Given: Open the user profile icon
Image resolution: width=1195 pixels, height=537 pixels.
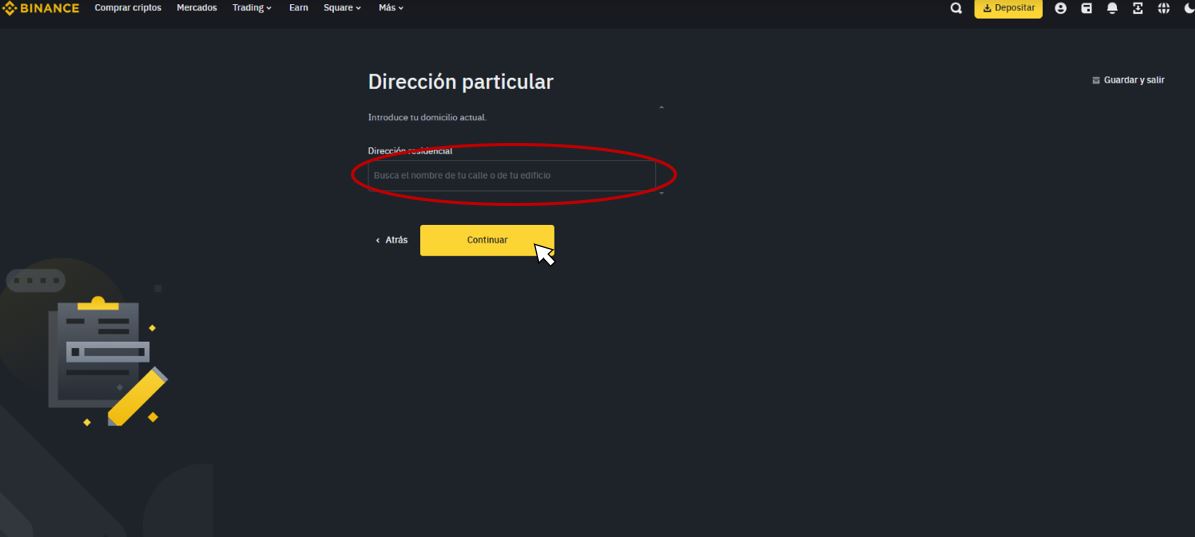Looking at the screenshot, I should pos(1060,8).
